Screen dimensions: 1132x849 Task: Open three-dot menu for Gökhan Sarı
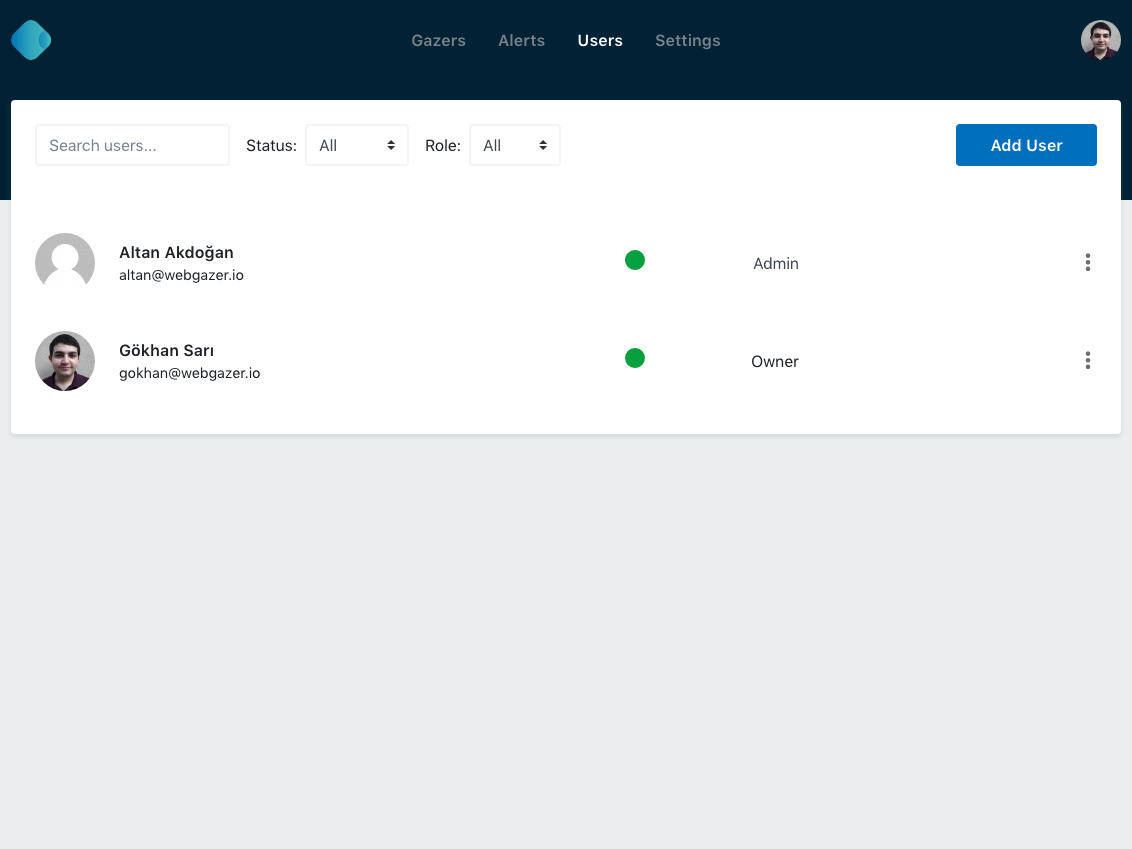coord(1087,361)
